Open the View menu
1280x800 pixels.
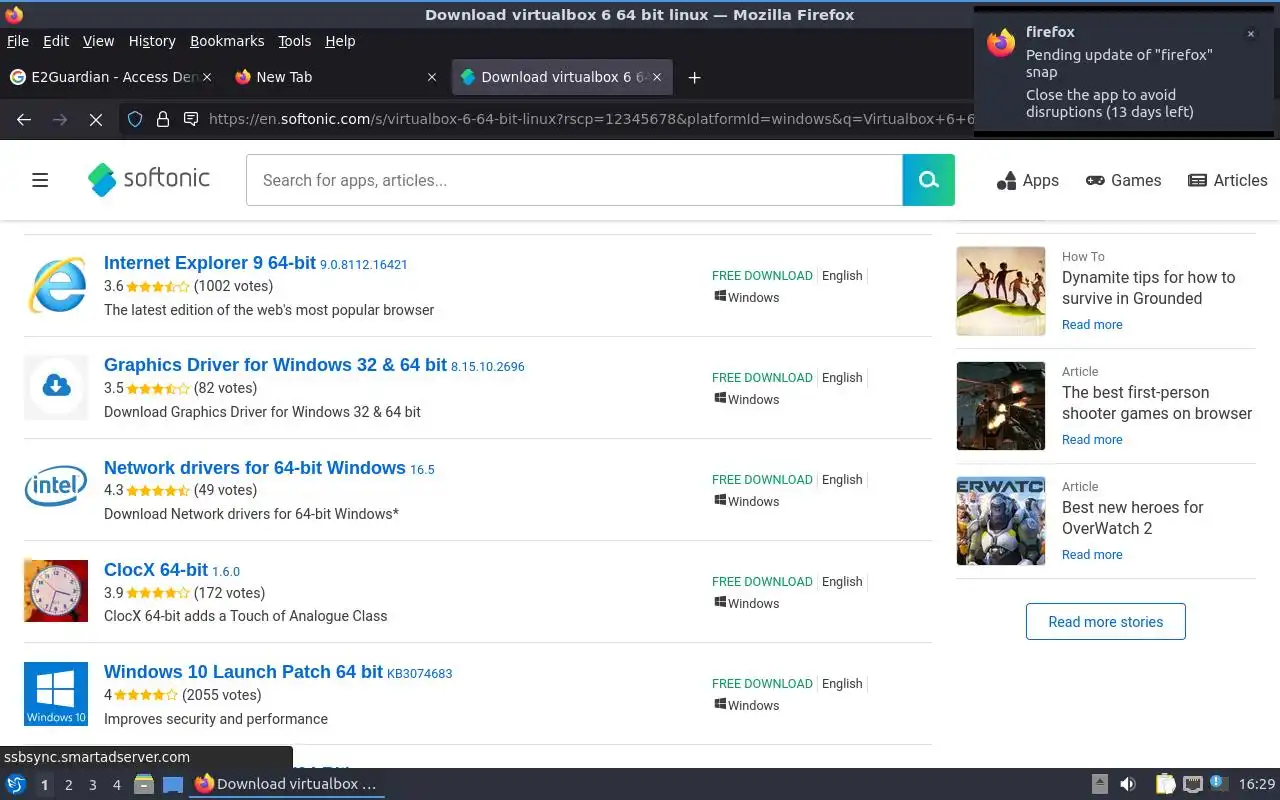[x=98, y=41]
